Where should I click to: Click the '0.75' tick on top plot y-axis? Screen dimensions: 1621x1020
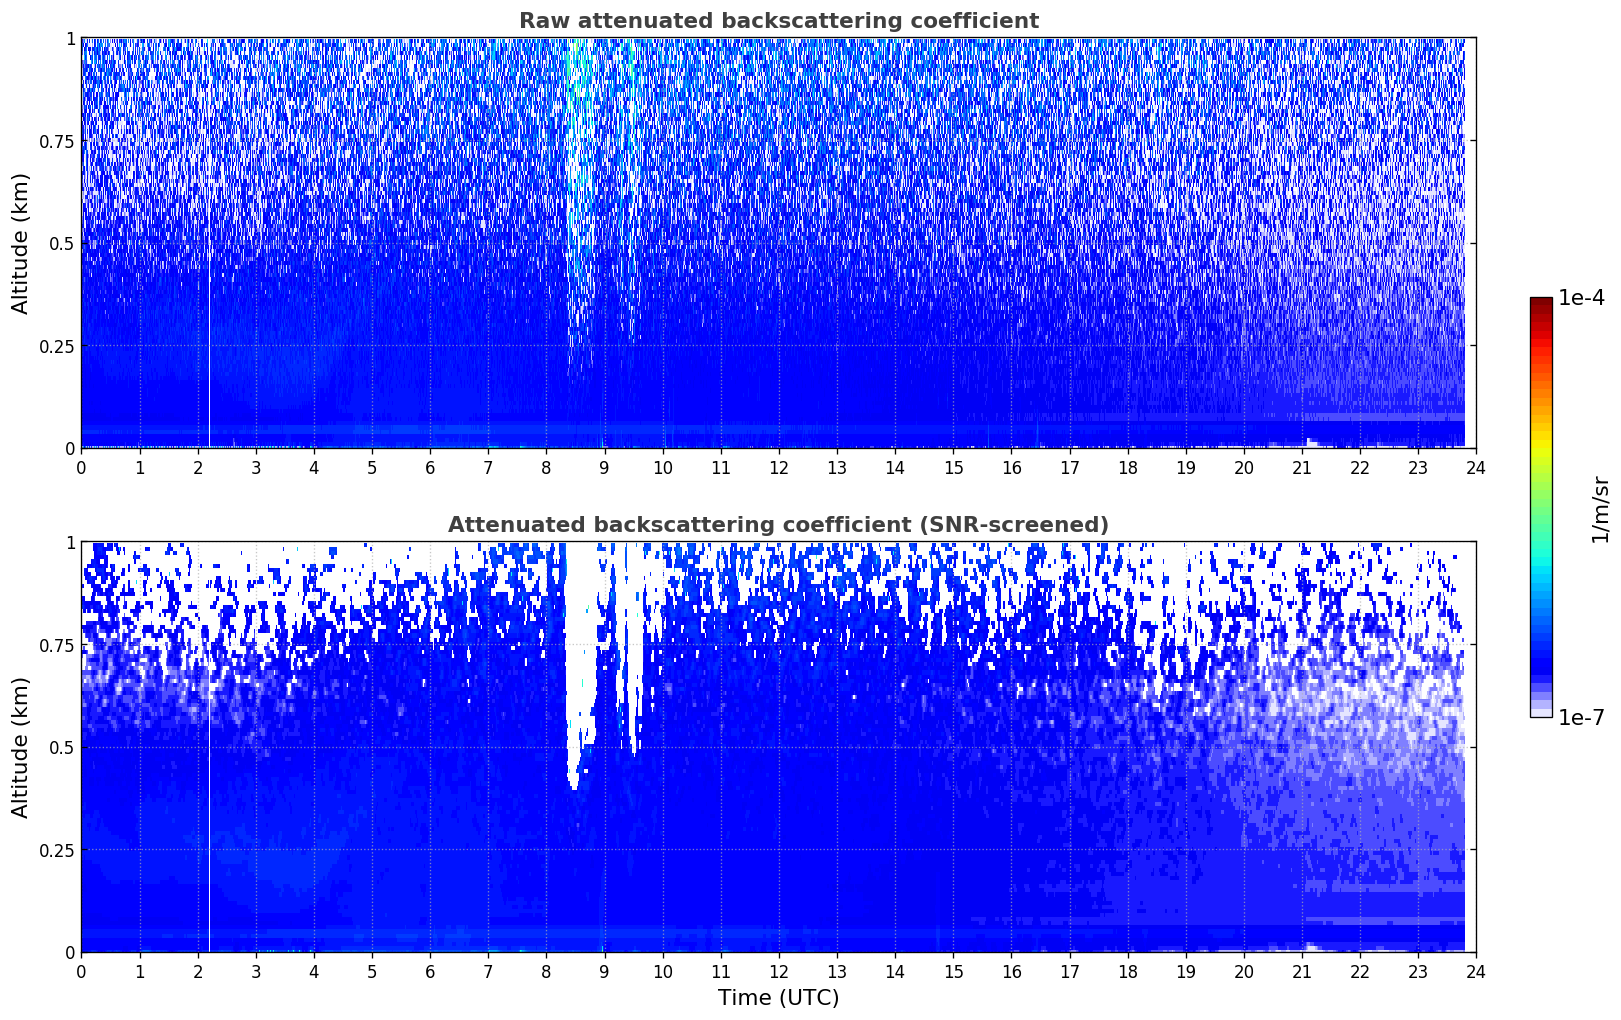pos(56,141)
